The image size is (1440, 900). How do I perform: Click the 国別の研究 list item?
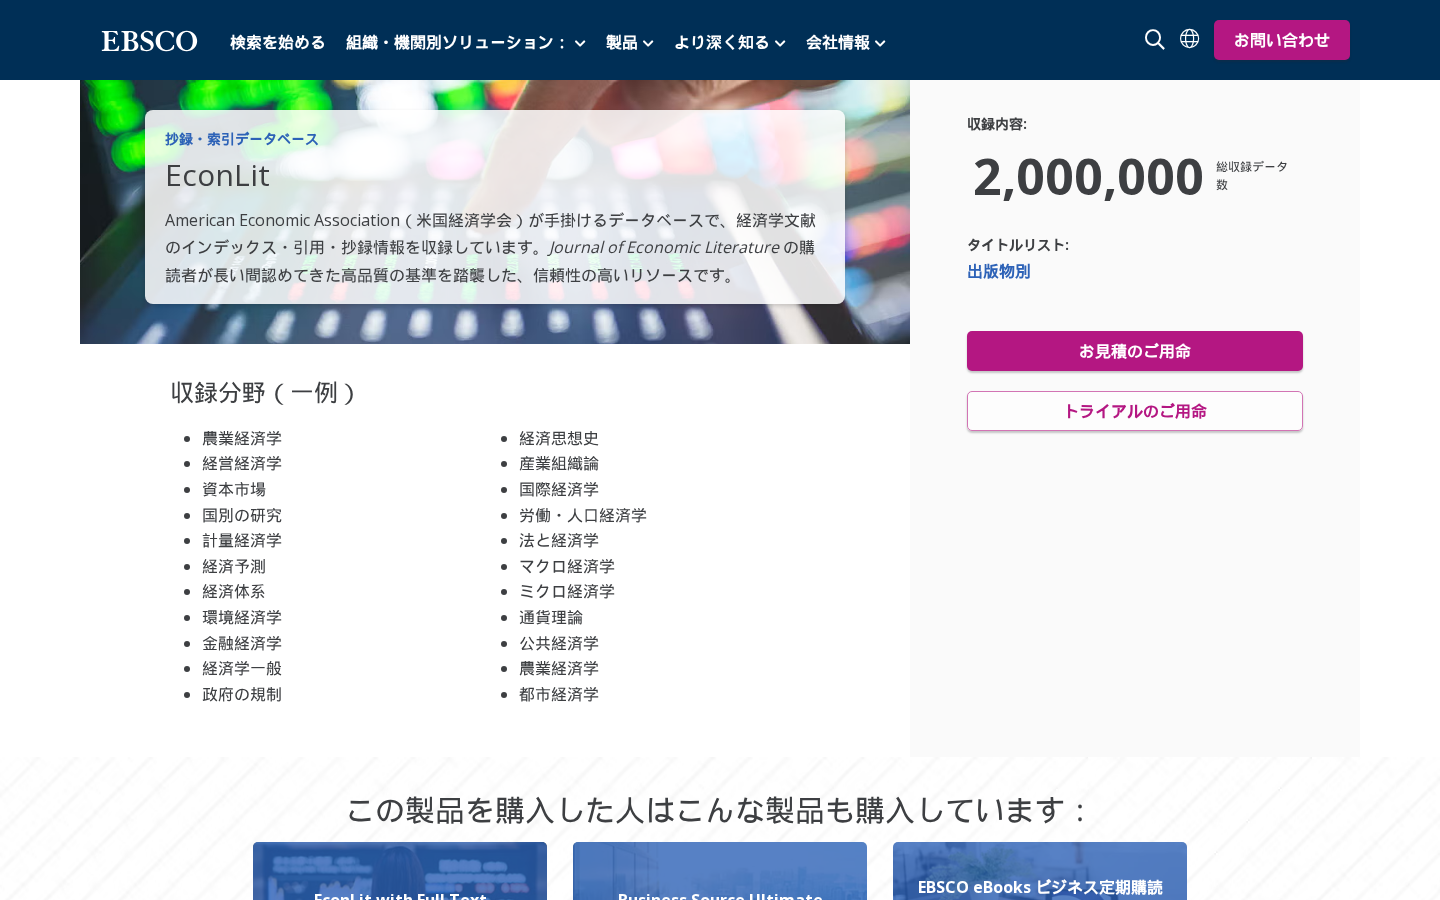[242, 515]
